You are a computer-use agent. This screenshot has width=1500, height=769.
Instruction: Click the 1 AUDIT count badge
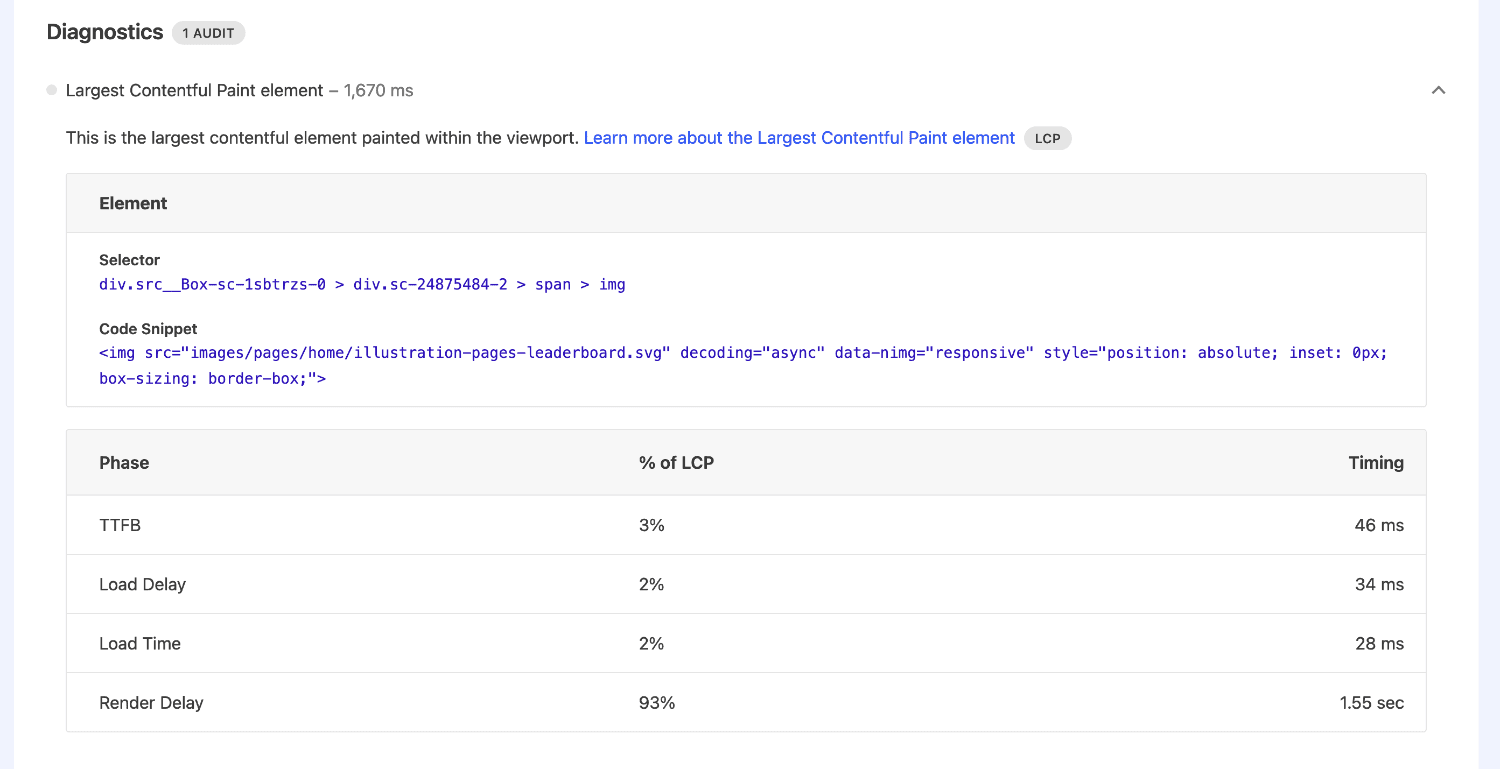[208, 32]
